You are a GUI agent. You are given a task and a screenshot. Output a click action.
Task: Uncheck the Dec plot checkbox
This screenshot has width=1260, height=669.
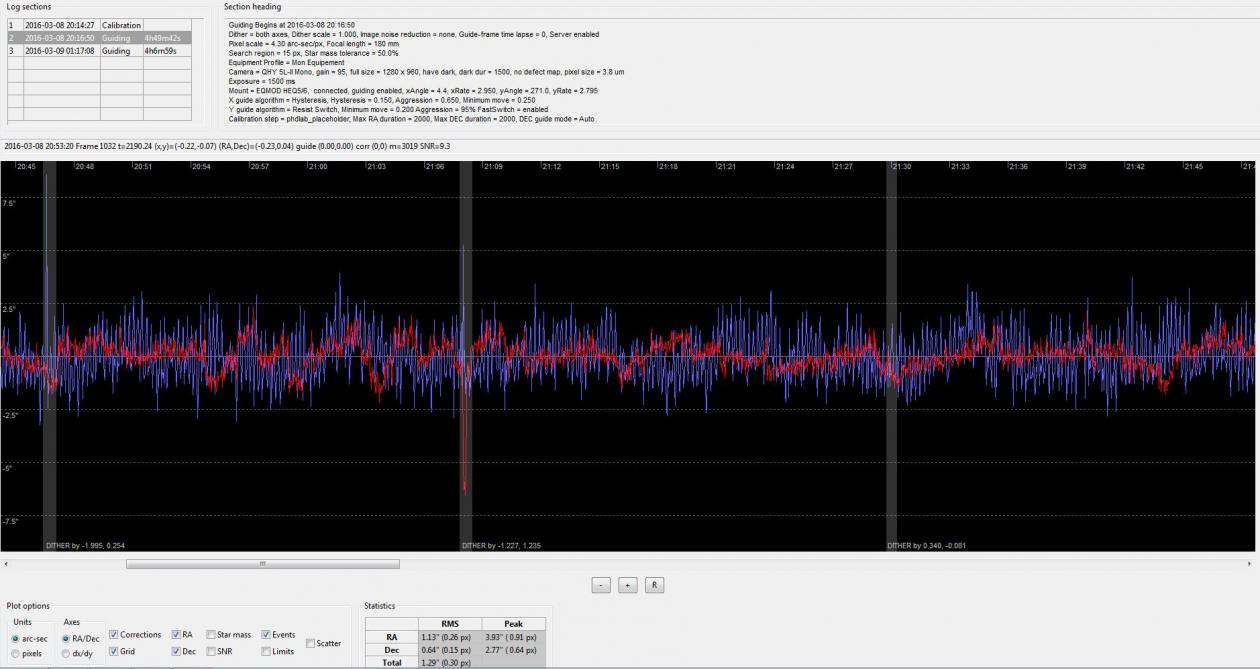point(176,651)
